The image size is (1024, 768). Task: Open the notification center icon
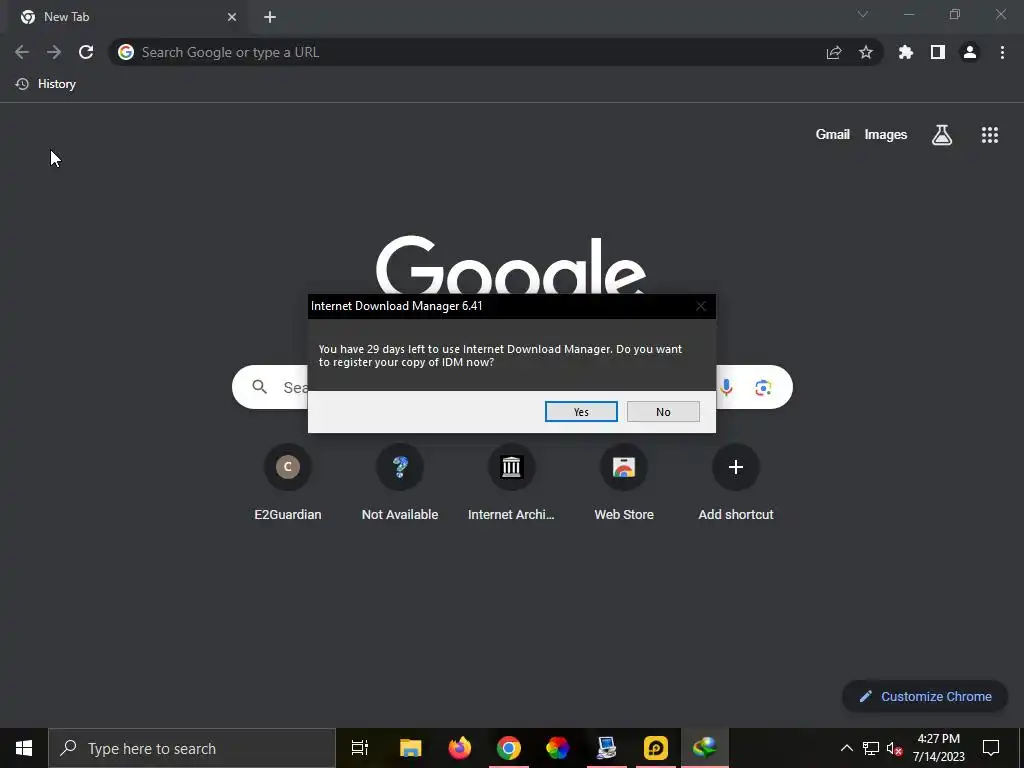pos(991,748)
